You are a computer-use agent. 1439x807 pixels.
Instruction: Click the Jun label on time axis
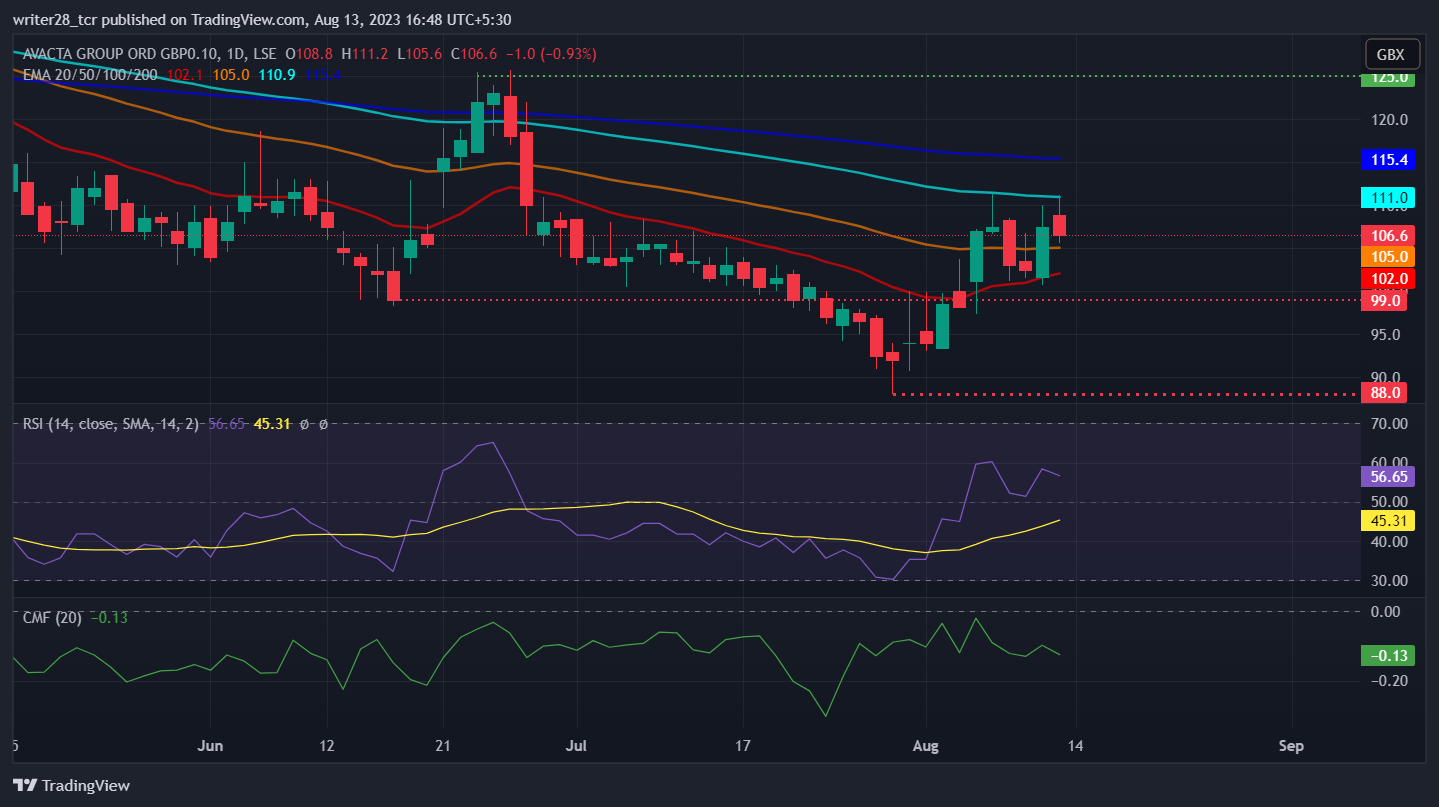click(x=210, y=746)
